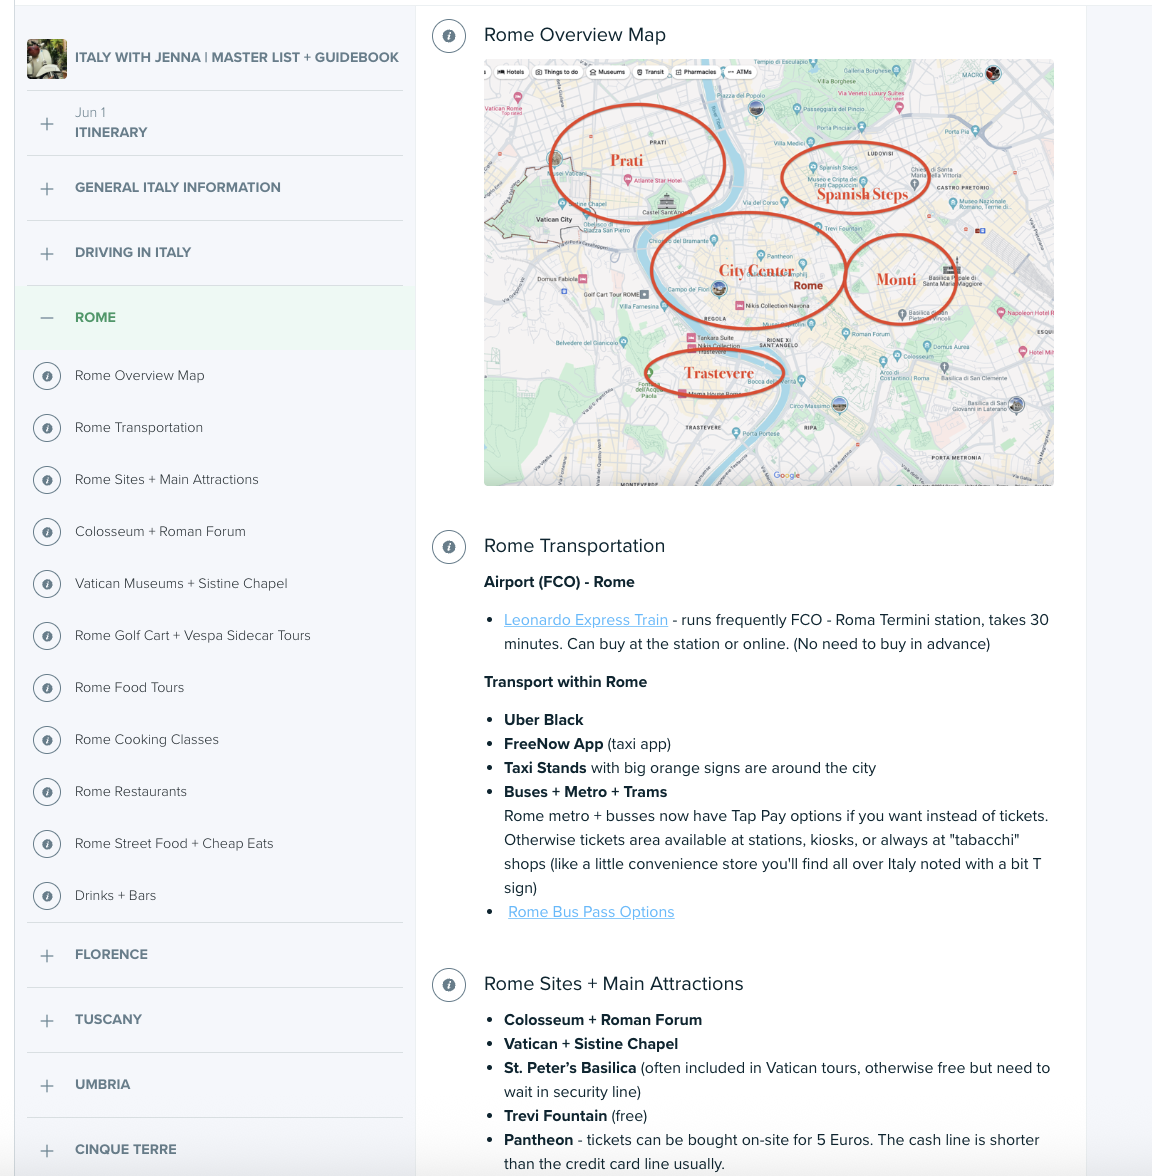The width and height of the screenshot is (1152, 1176).
Task: Click the Trastevere label on the map
Action: point(718,374)
